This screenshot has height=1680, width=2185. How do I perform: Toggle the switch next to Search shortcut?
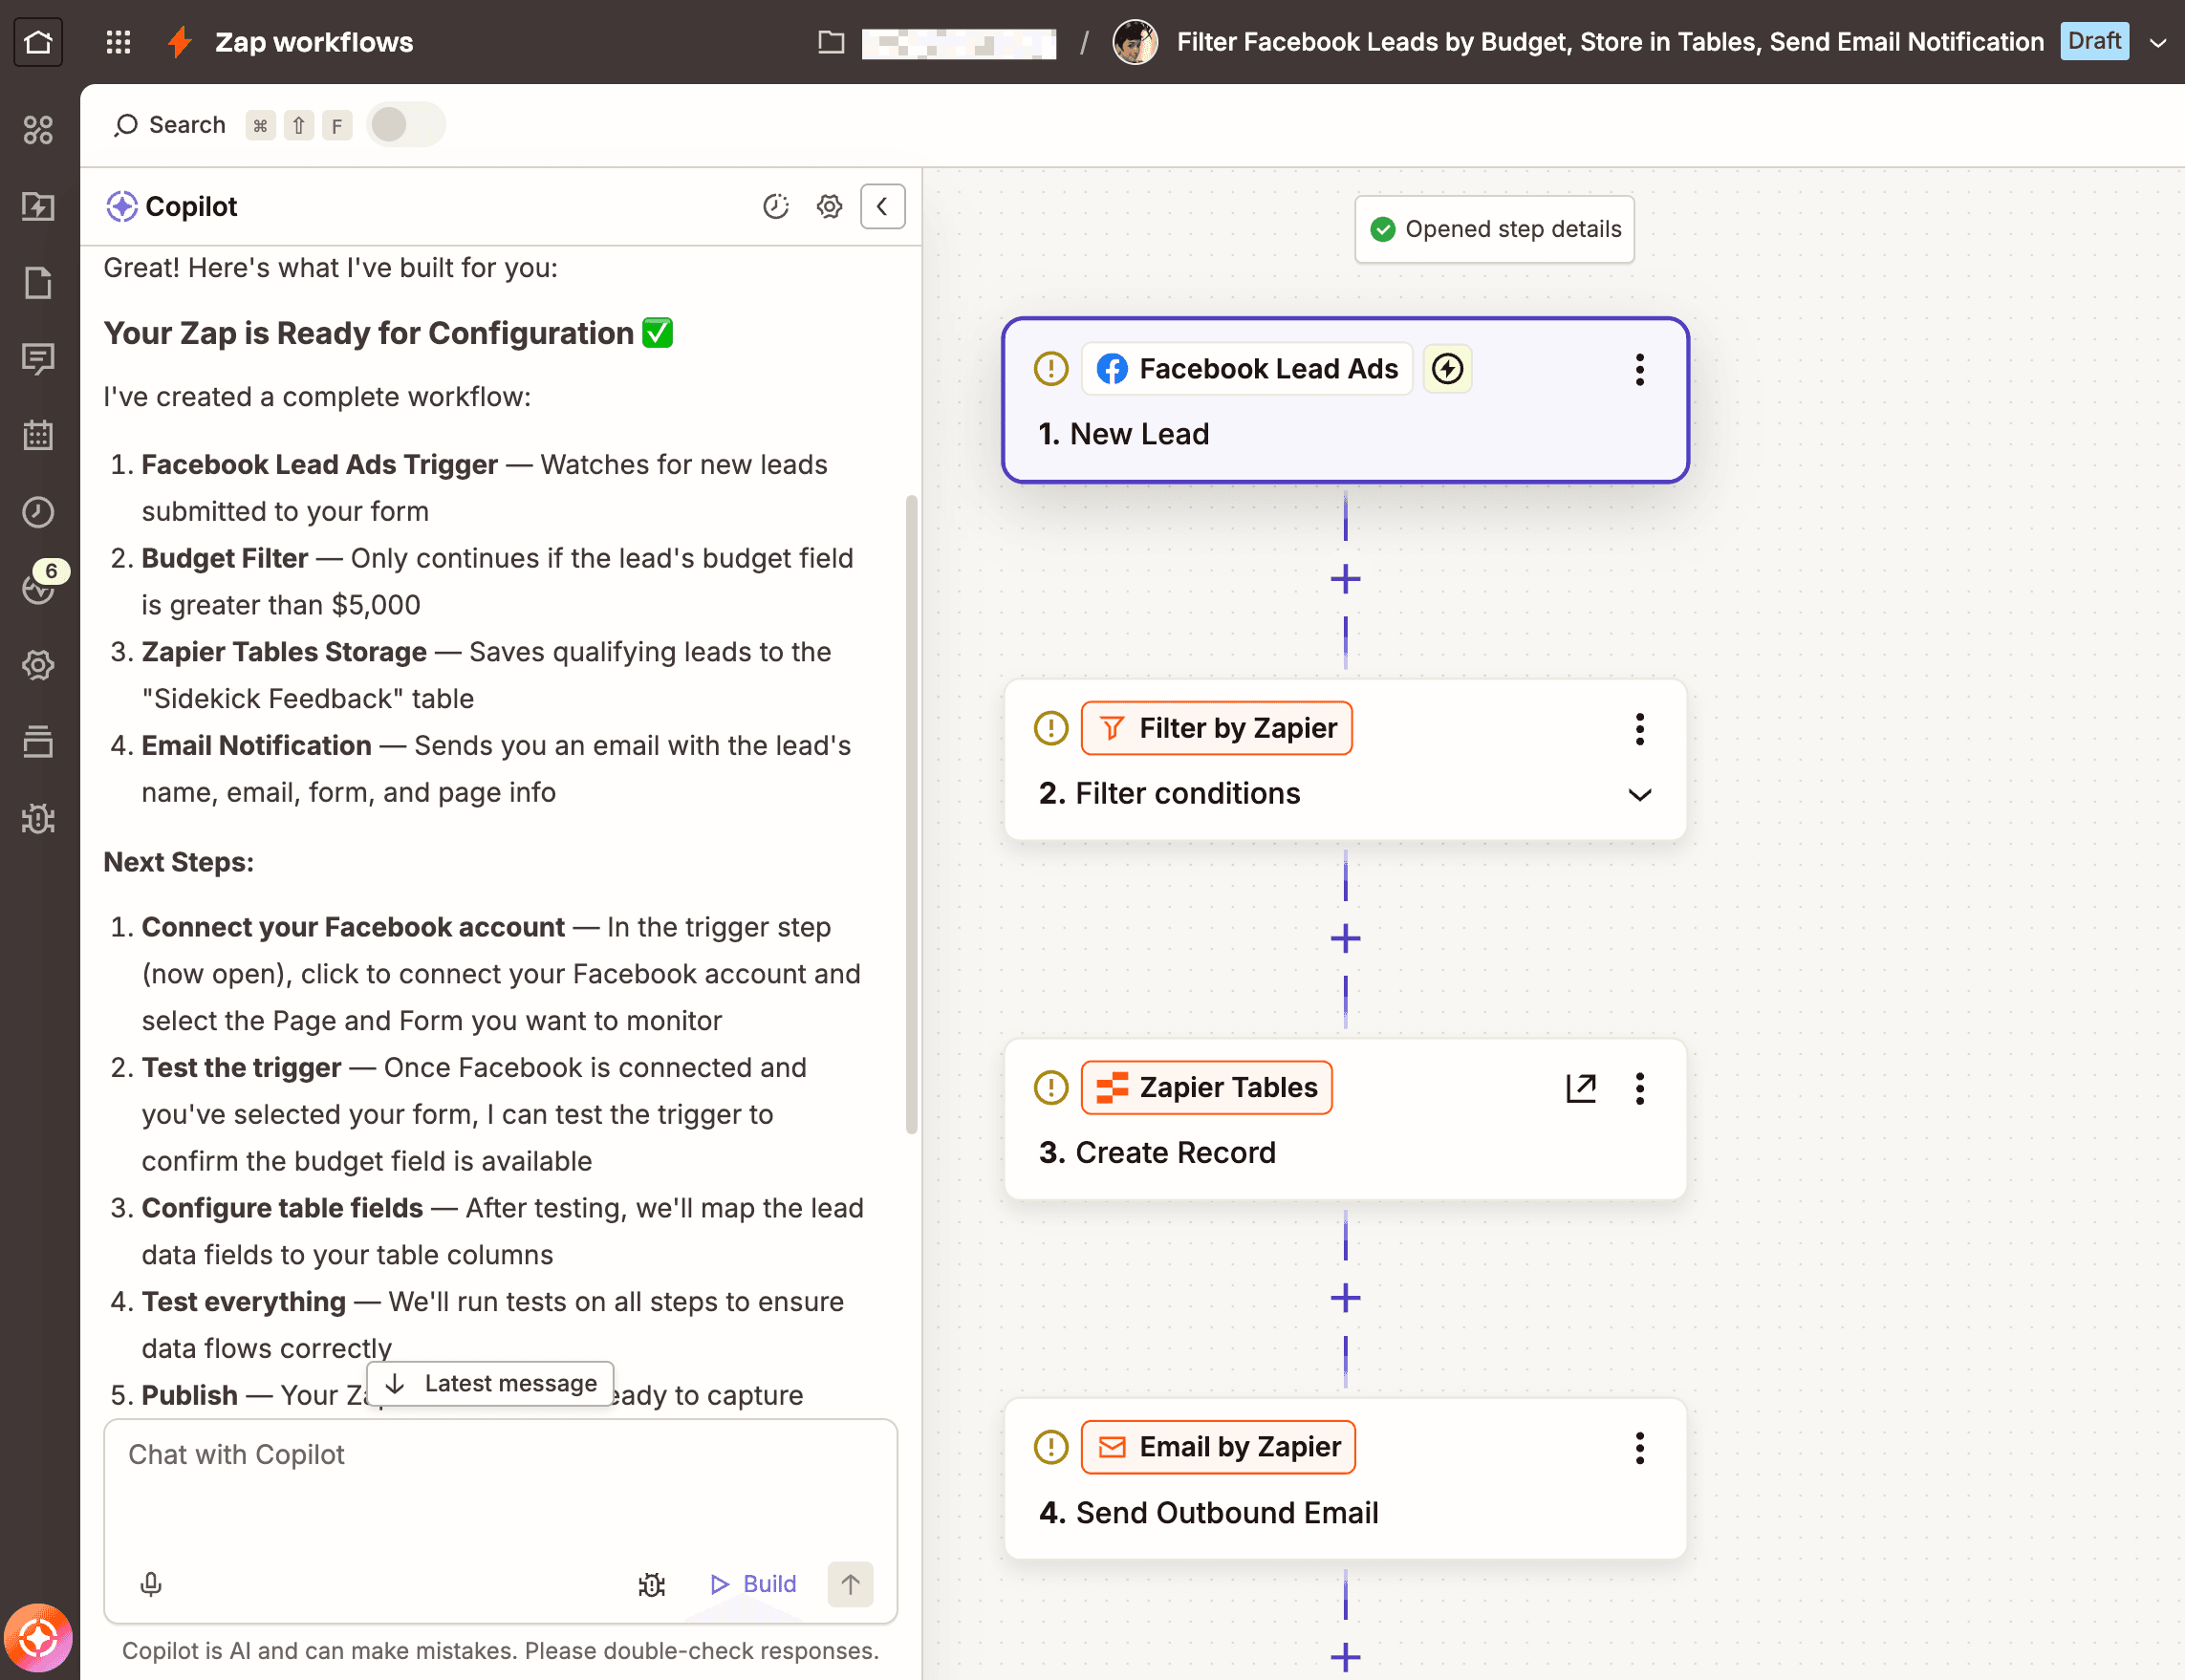[x=405, y=125]
